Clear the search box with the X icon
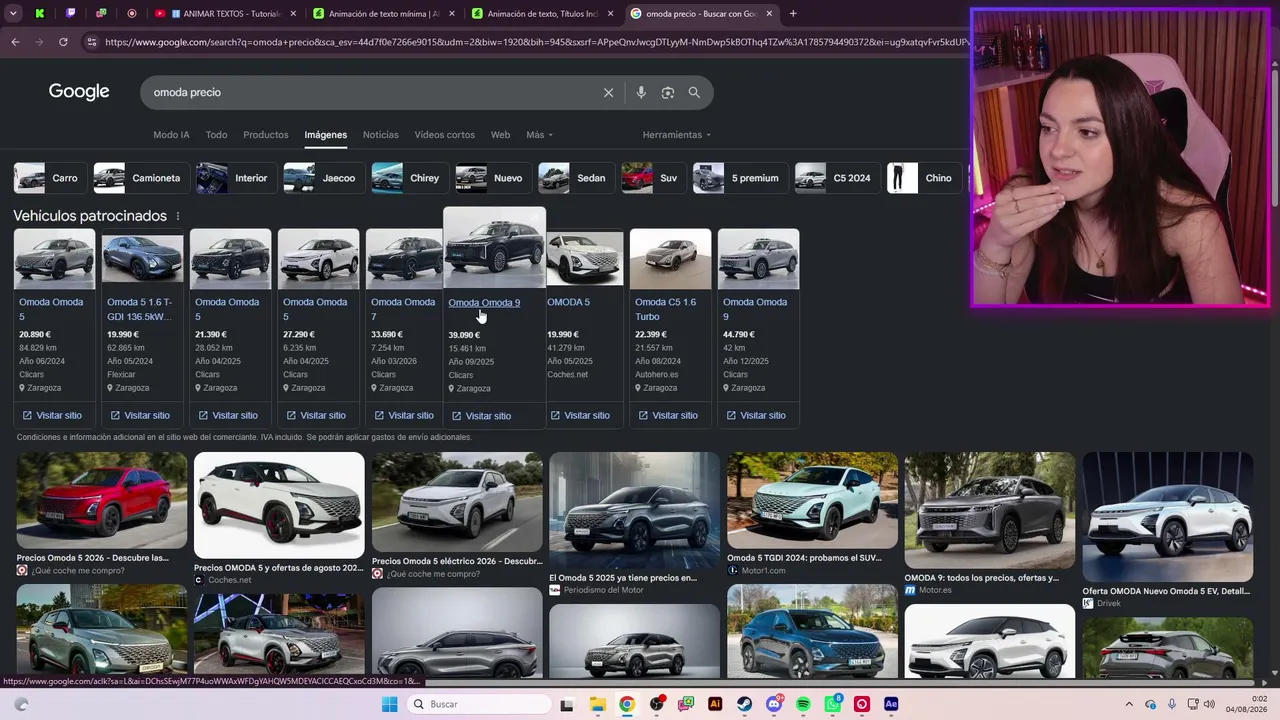The height and width of the screenshot is (720, 1280). pos(608,93)
